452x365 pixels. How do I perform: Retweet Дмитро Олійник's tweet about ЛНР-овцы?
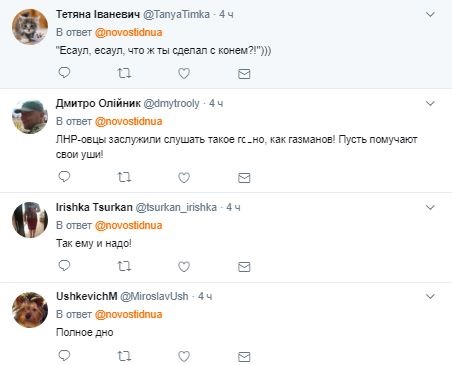pos(124,177)
